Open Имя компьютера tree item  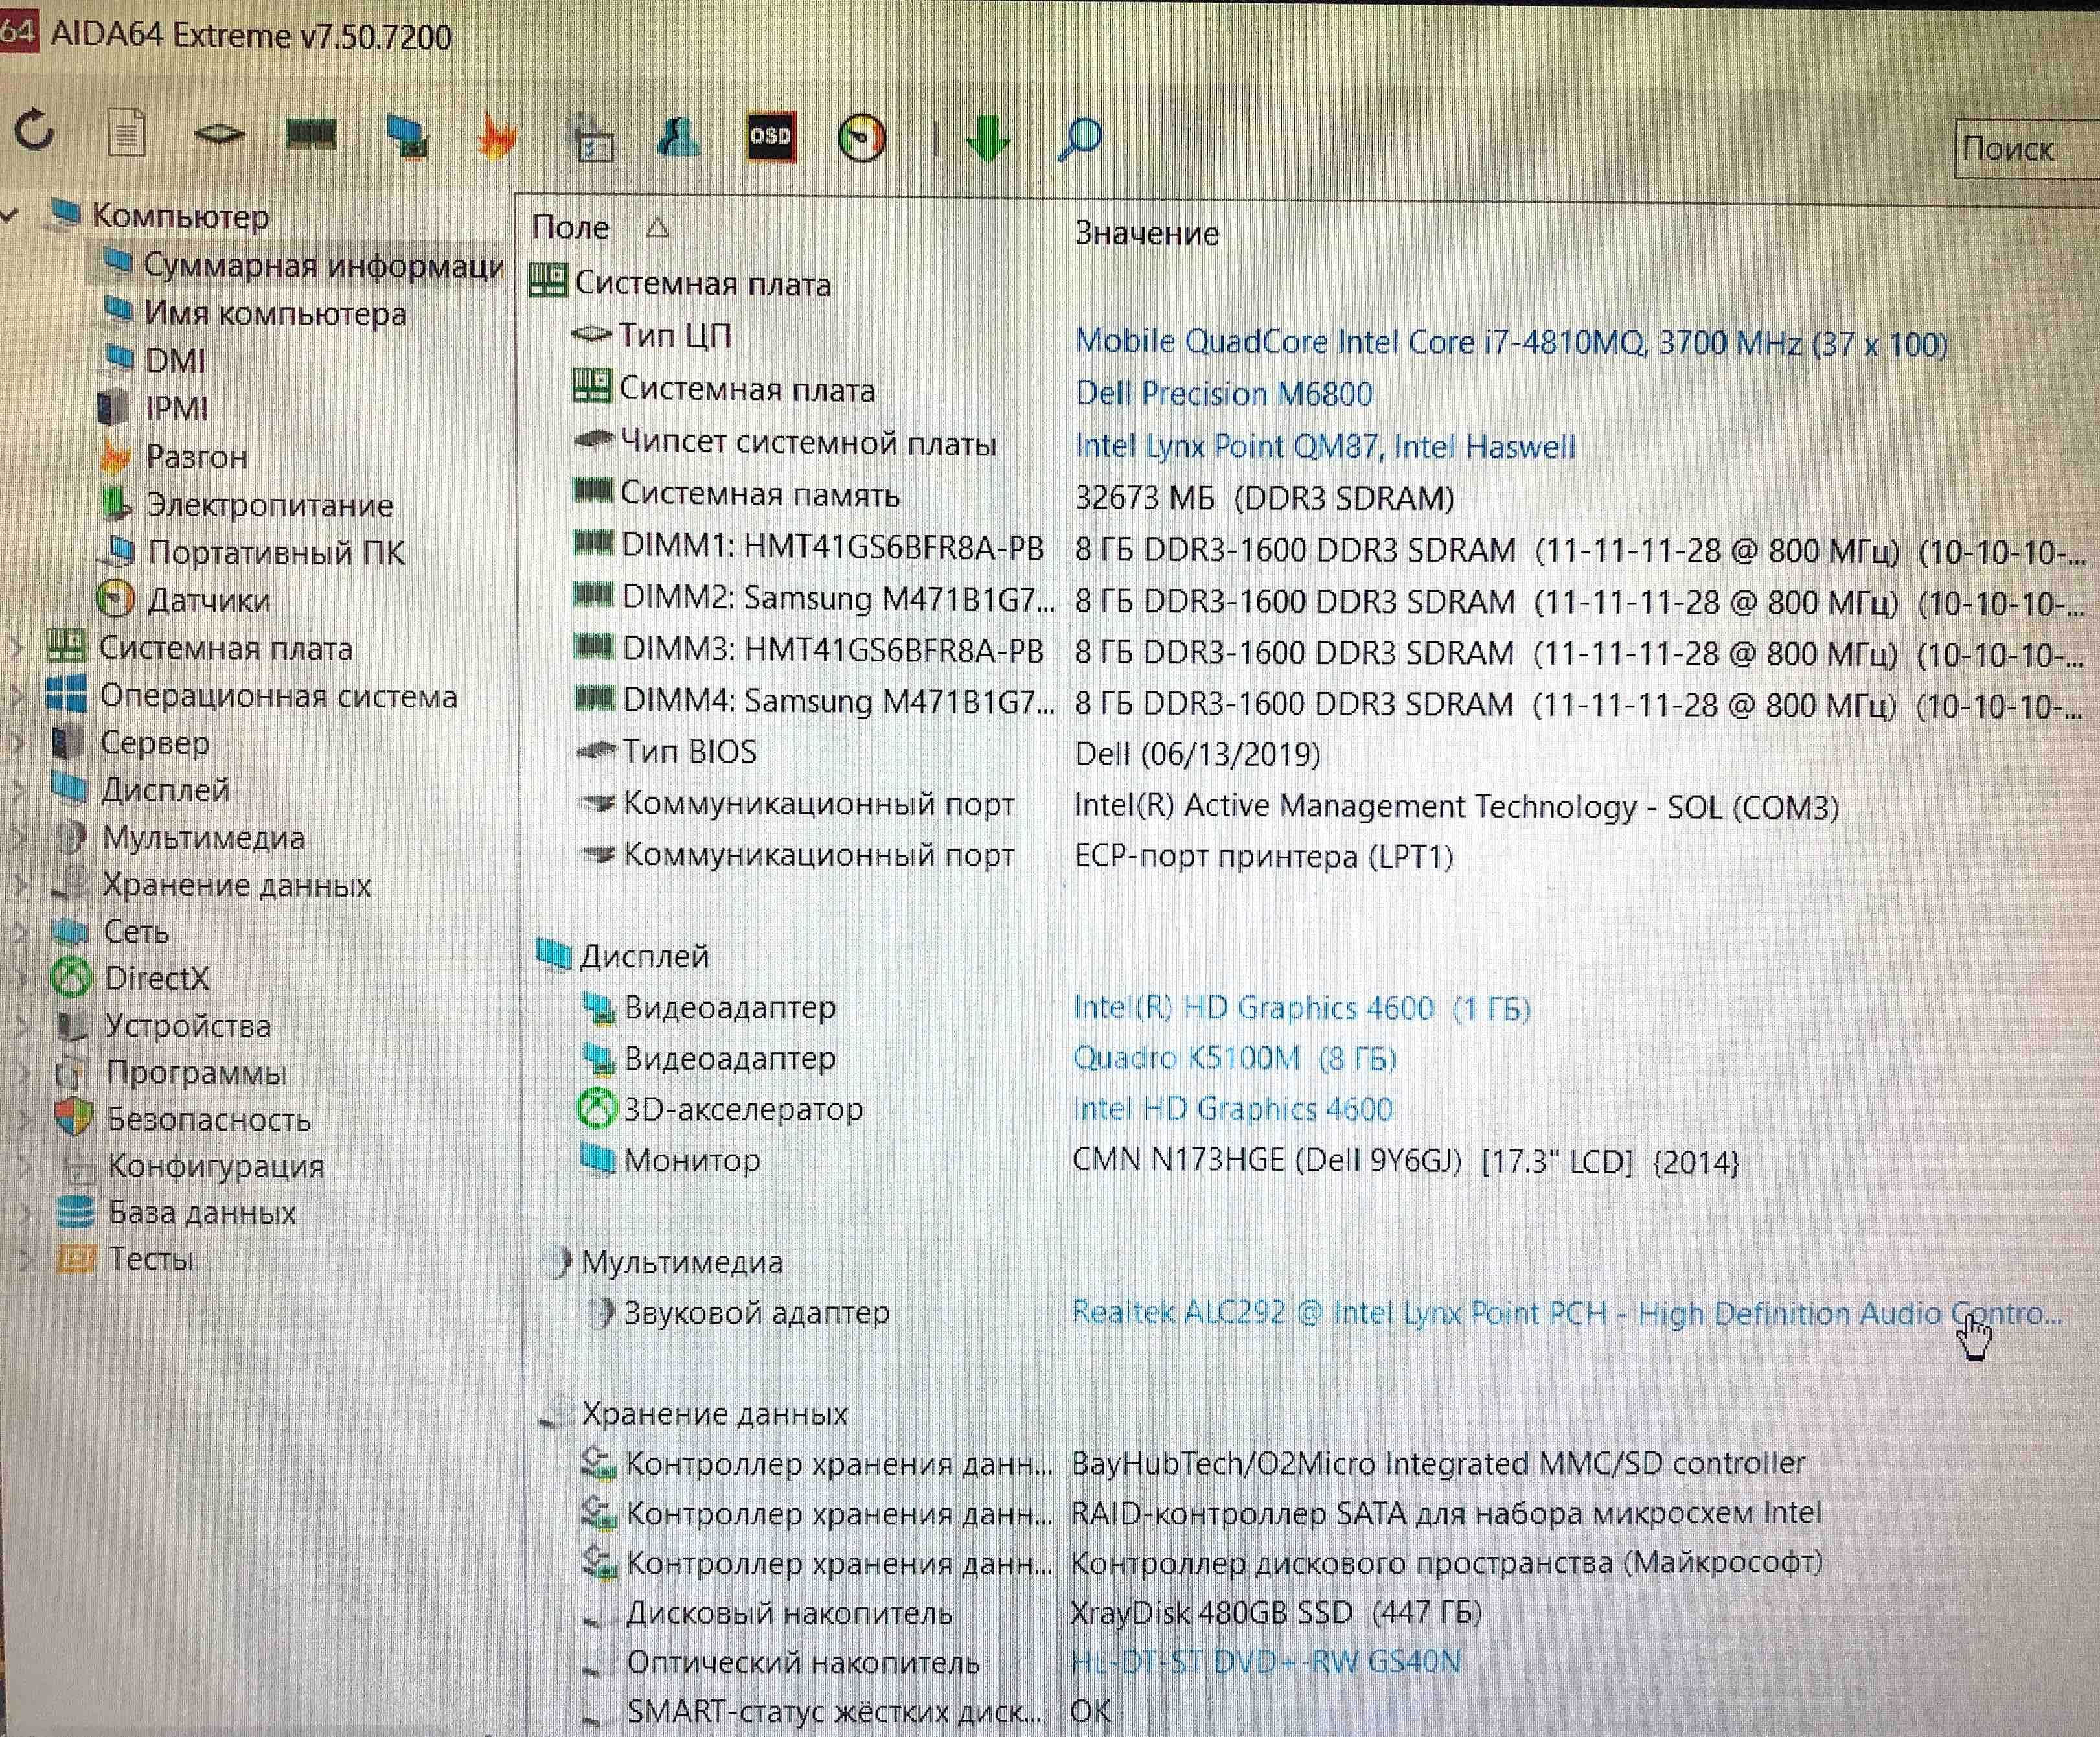coord(275,313)
